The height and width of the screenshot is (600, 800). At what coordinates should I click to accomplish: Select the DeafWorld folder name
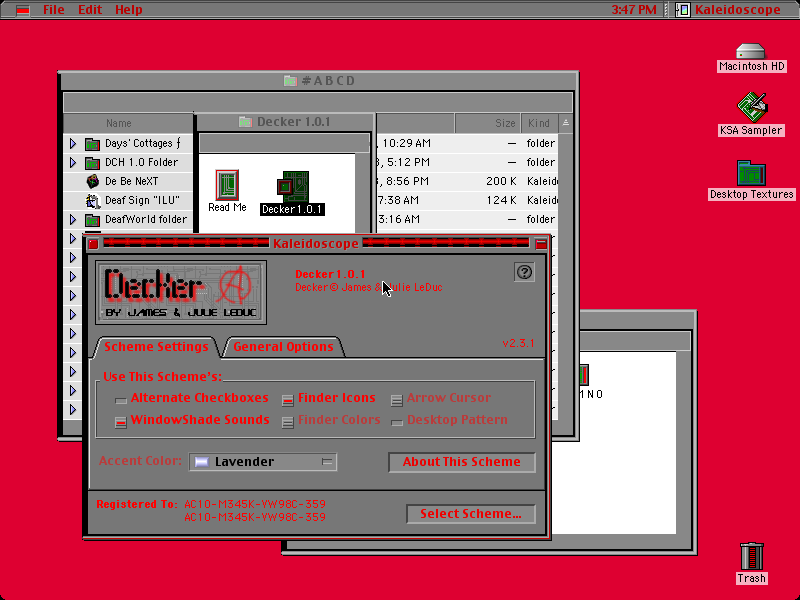(146, 220)
